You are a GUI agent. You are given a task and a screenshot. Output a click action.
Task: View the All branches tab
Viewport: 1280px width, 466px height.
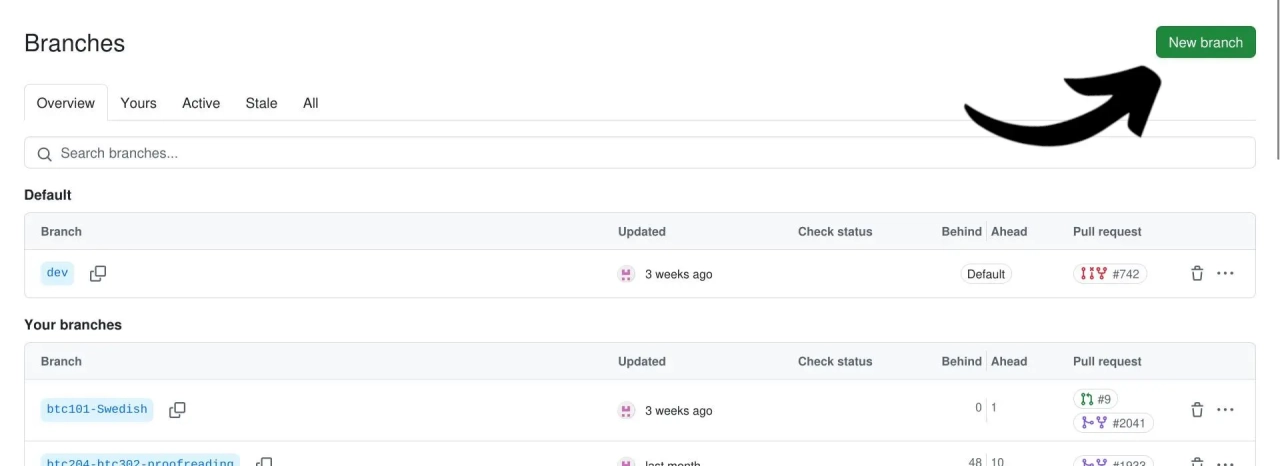[x=311, y=103]
